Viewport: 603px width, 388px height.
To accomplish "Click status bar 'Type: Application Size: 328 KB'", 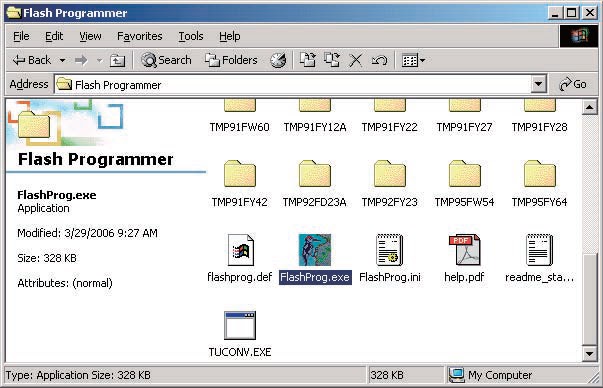I will [78, 375].
